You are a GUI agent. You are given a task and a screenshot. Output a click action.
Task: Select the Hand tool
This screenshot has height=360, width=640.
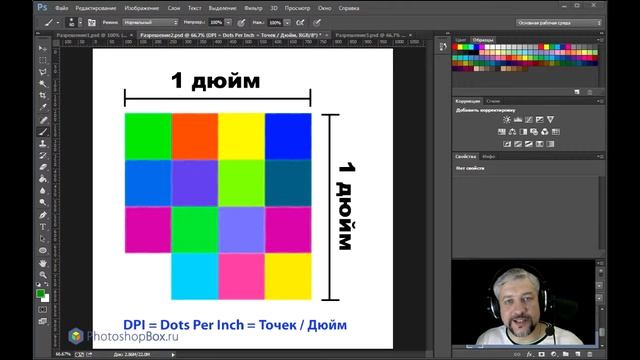point(42,263)
